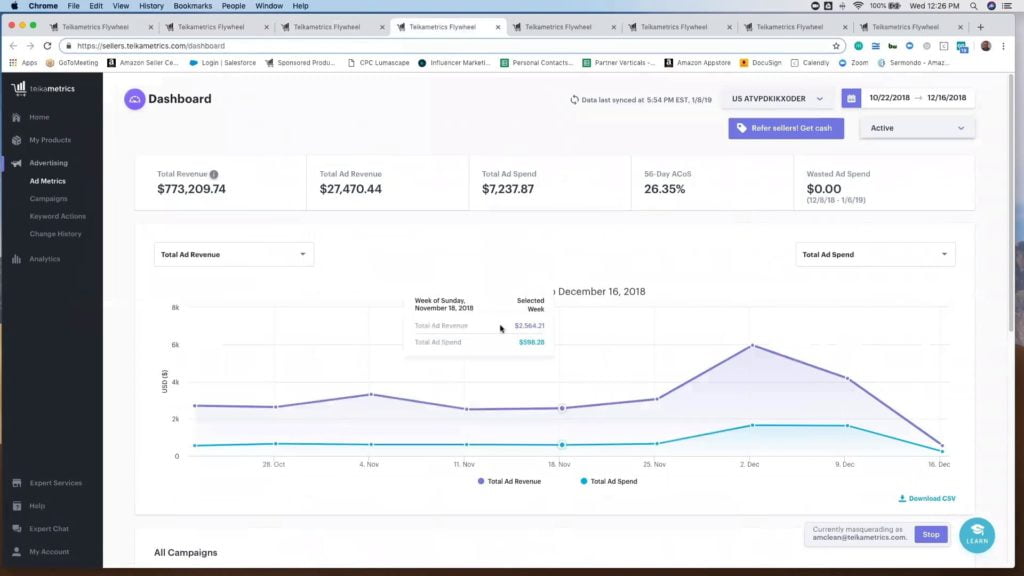Open the My Products sidebar item
Image resolution: width=1024 pixels, height=576 pixels.
click(50, 140)
